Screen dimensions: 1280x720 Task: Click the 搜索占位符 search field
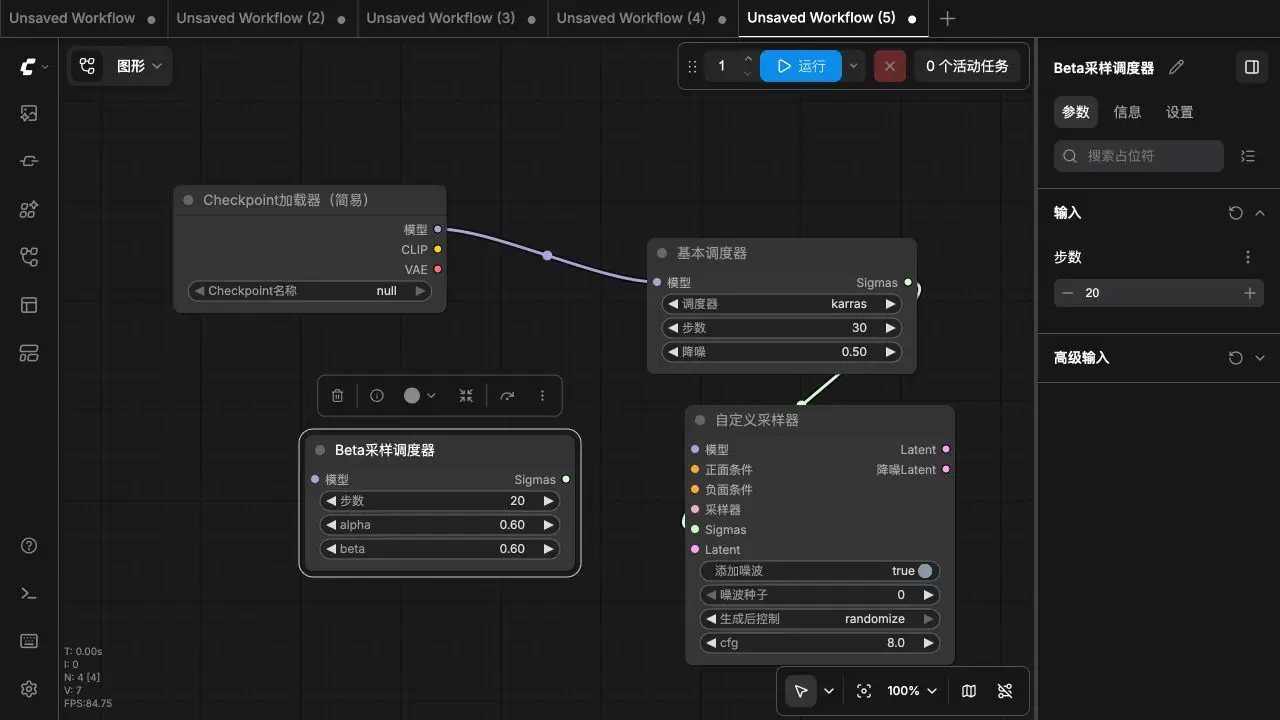1139,156
